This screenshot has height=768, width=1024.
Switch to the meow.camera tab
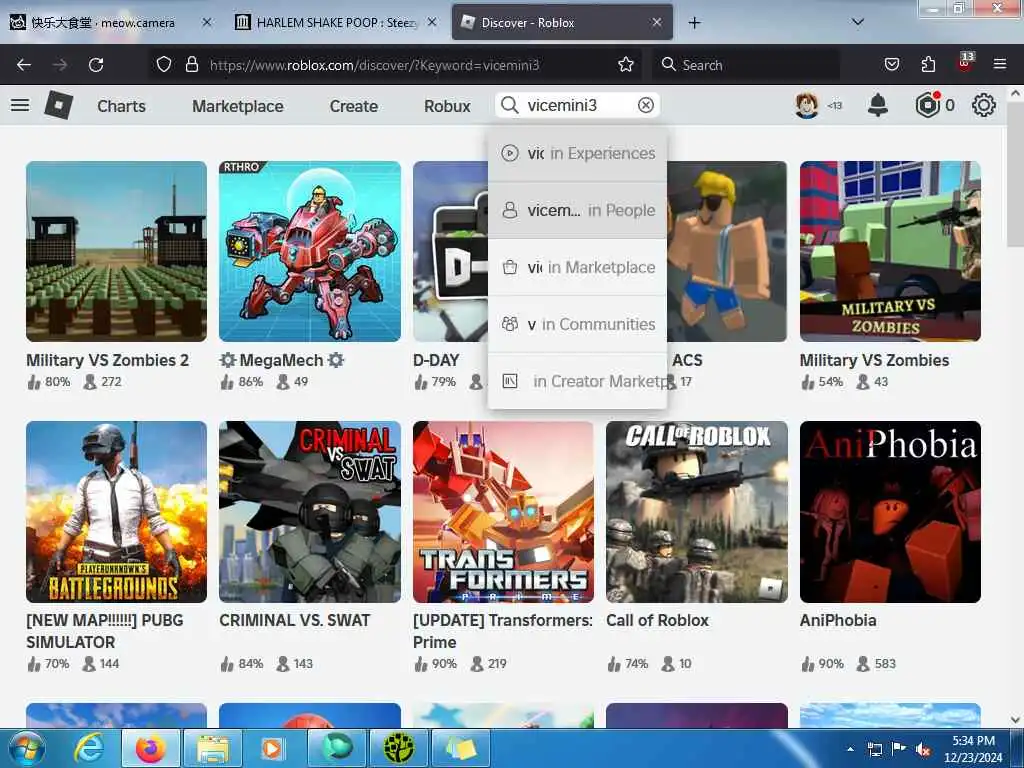point(103,23)
